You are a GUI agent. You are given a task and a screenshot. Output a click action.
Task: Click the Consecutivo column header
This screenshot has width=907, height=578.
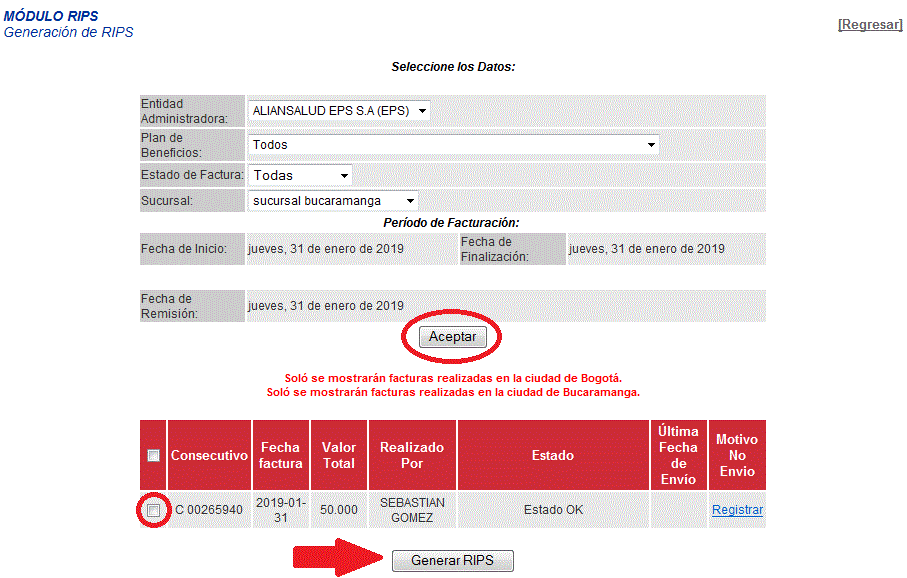click(209, 455)
